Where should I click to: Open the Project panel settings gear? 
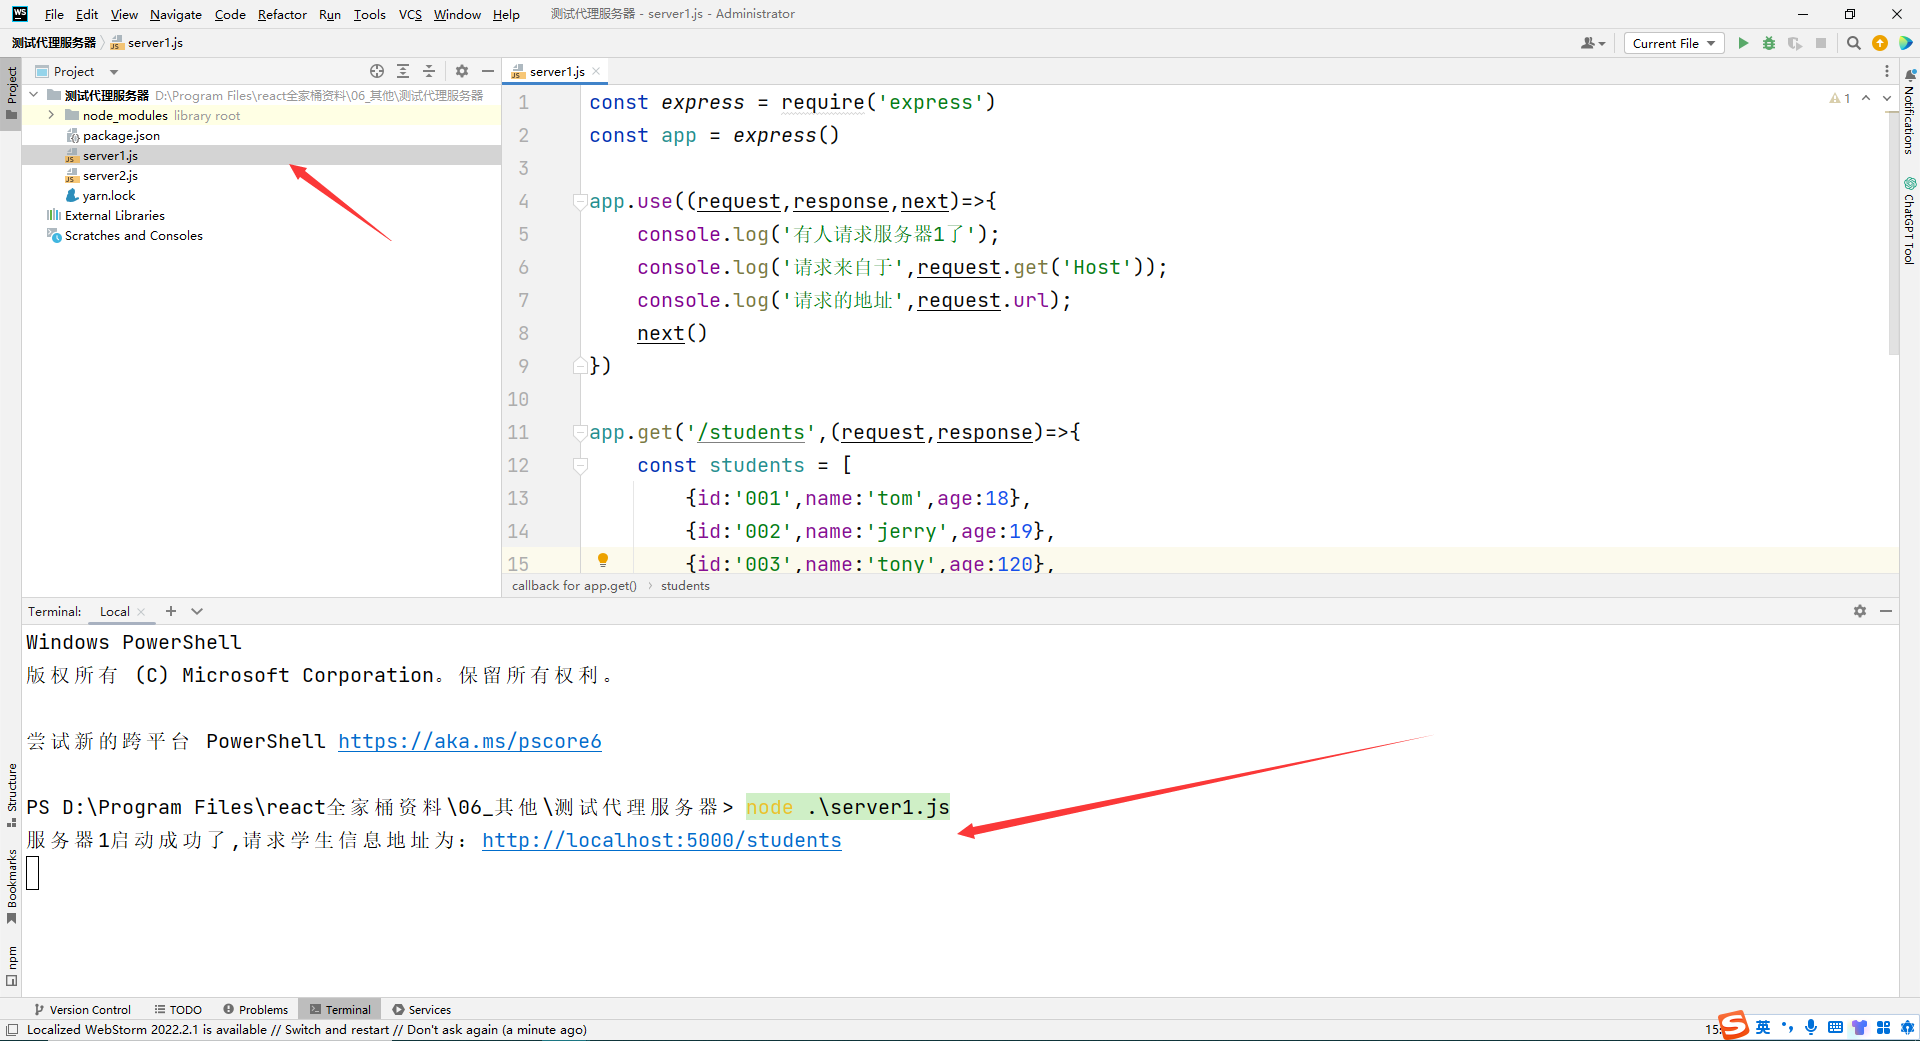click(x=461, y=71)
